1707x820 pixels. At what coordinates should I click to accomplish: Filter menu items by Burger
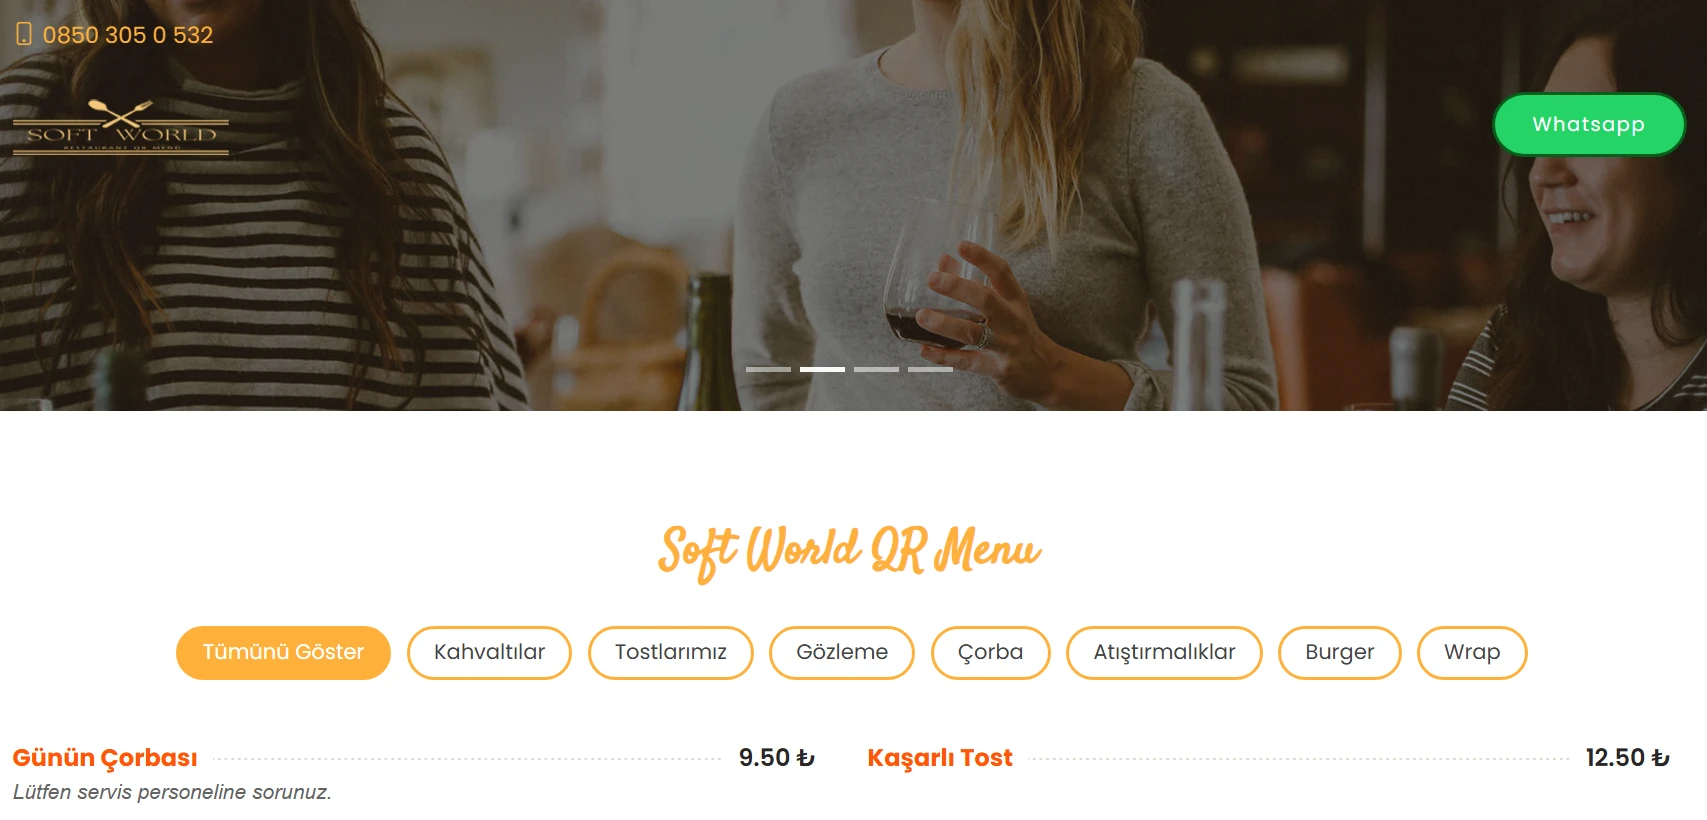click(1339, 653)
